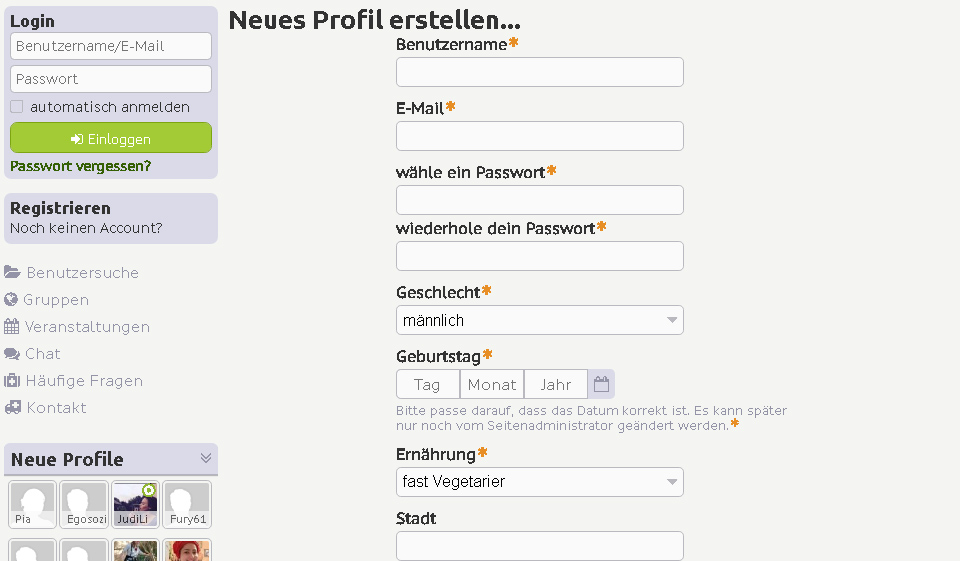Click the Häufige Fragen medkit icon

(12, 381)
